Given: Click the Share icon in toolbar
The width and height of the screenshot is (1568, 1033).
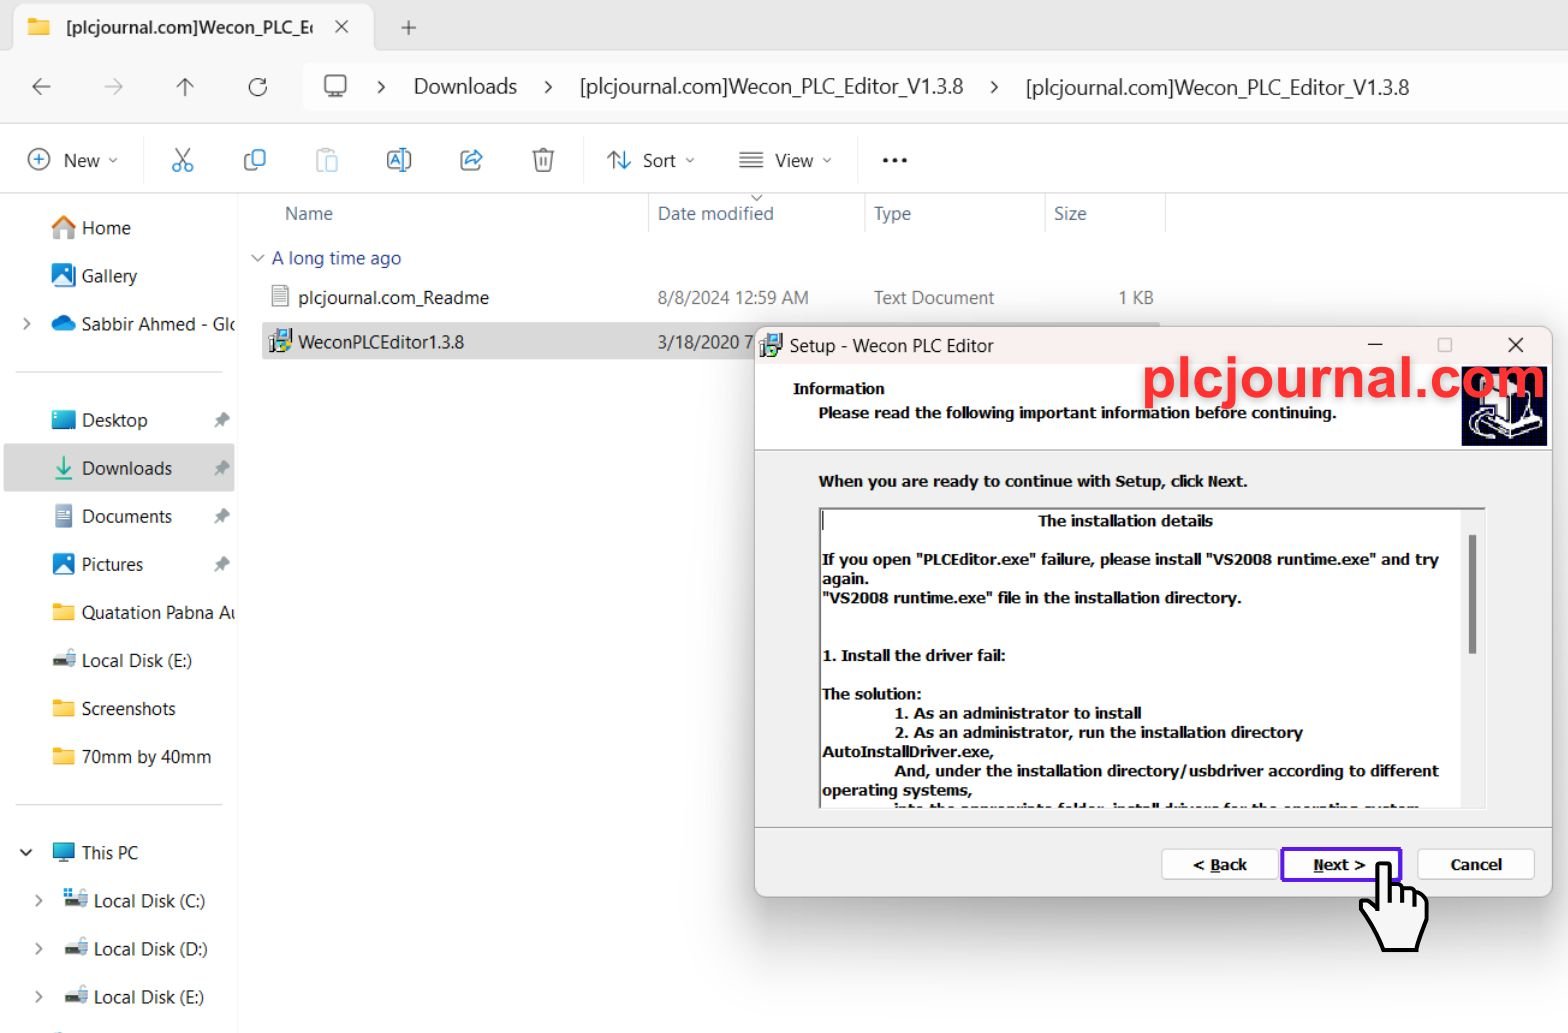Looking at the screenshot, I should [471, 160].
